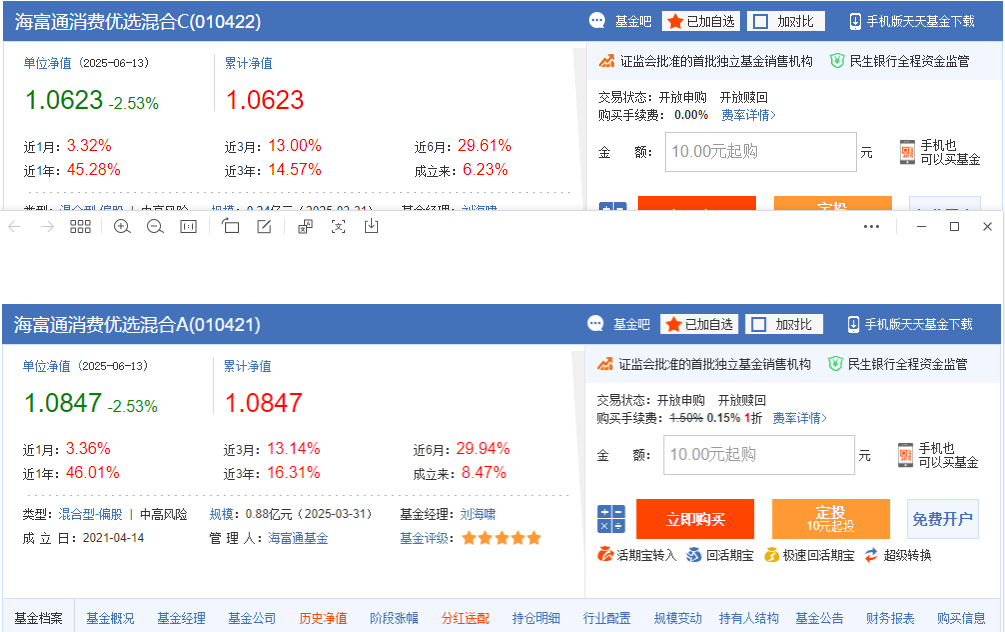Viewport: 1005px width, 632px height.
Task: Switch to 基金公司 tab
Action: point(252,619)
